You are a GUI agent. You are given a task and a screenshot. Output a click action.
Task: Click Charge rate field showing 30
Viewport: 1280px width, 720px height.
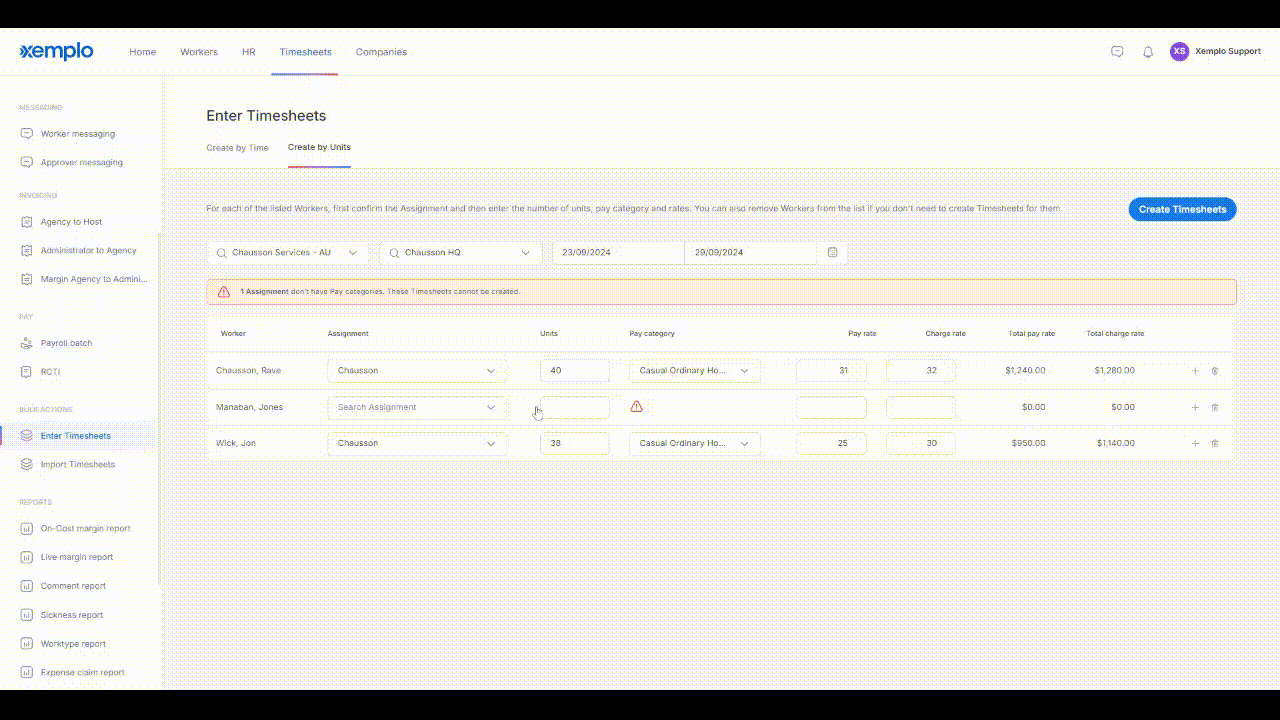click(x=921, y=443)
